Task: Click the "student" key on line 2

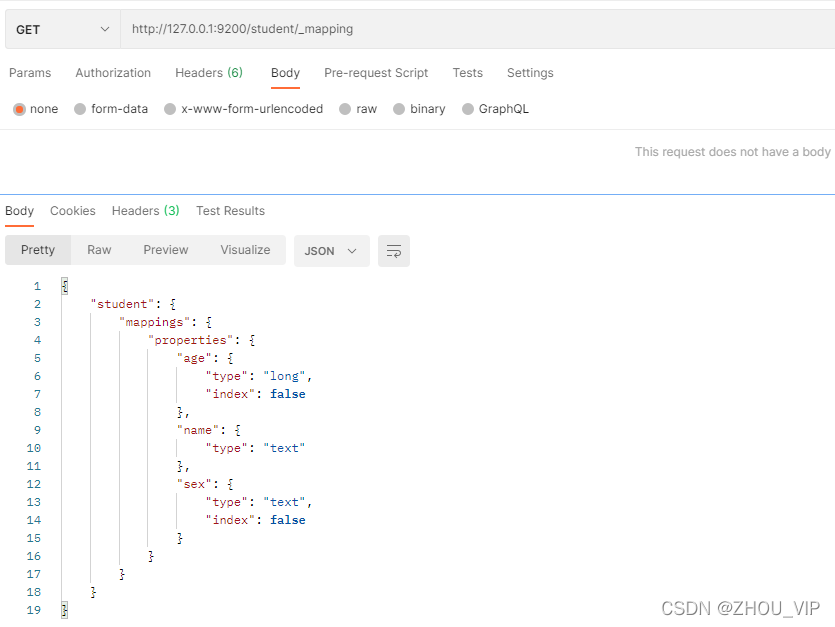Action: coord(122,304)
